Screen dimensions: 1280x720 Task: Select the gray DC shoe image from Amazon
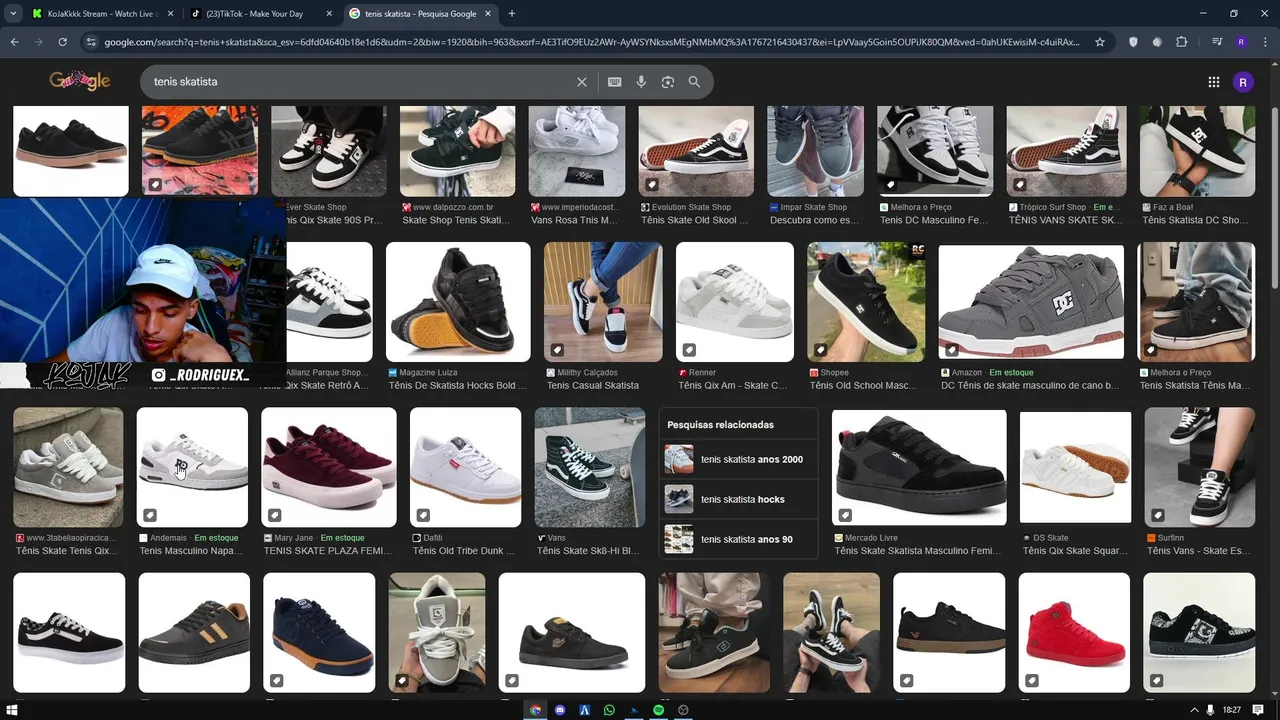[1030, 303]
